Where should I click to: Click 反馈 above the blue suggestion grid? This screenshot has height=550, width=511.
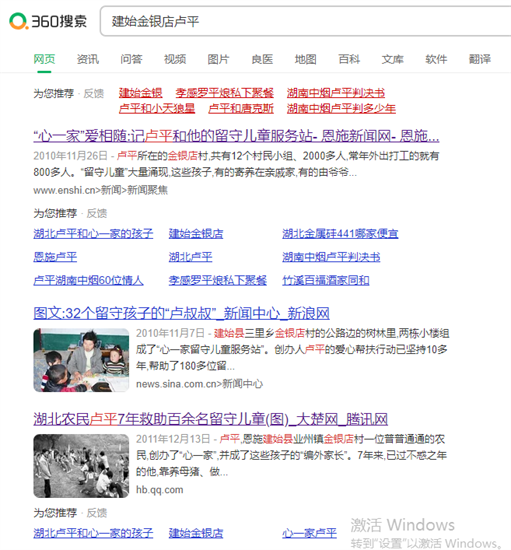(97, 213)
